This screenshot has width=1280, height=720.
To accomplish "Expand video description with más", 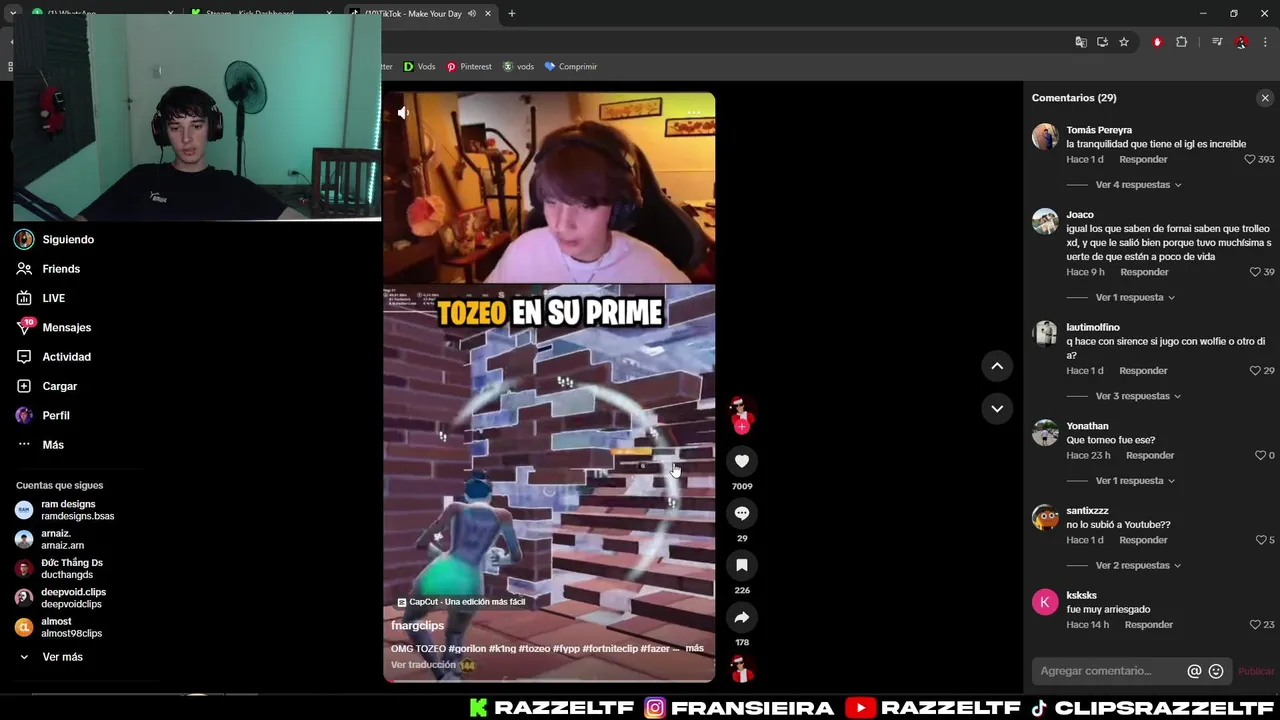I will 694,648.
